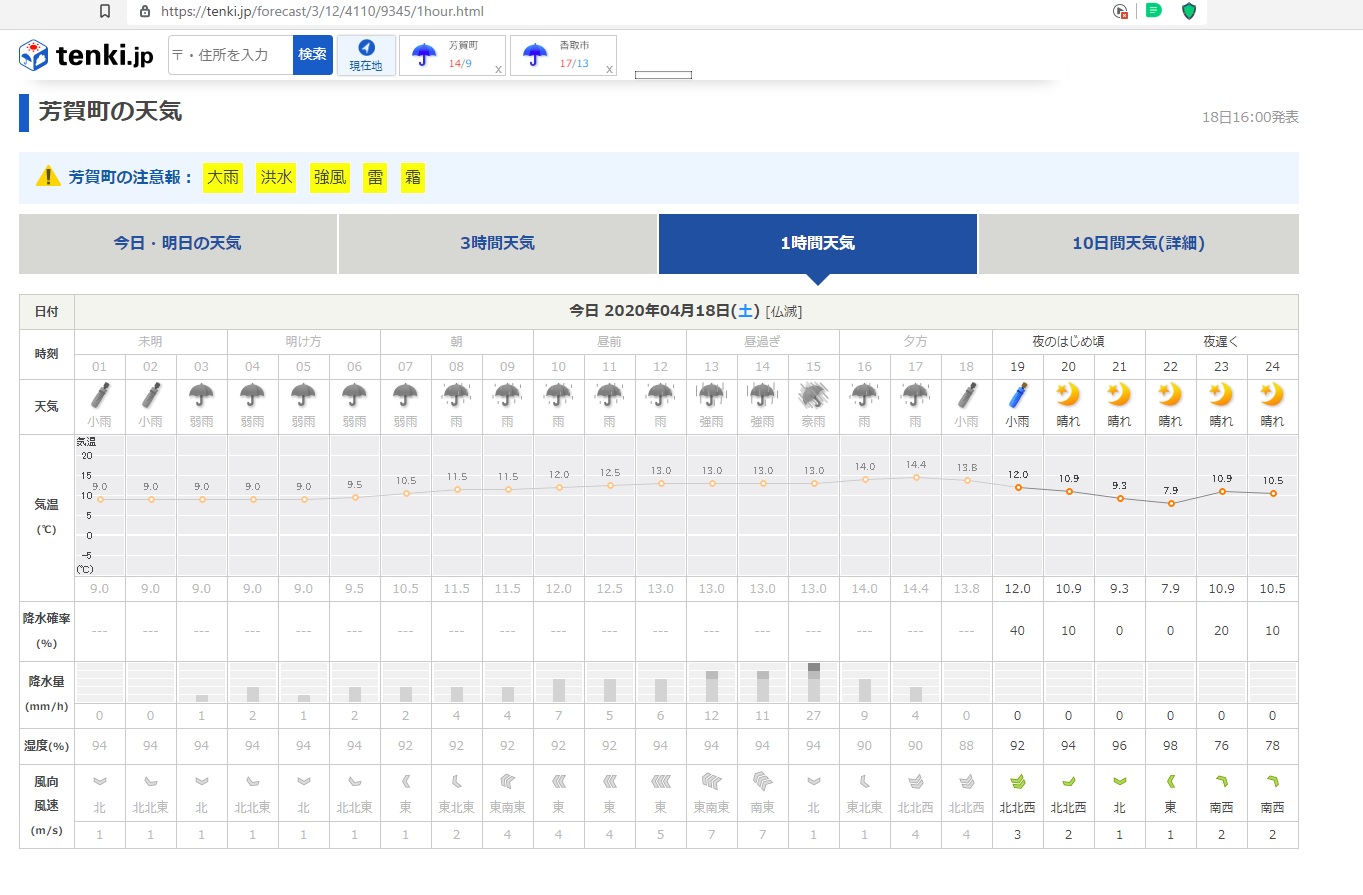Switch to the 3時間天気 tab
This screenshot has width=1363, height=895.
pyautogui.click(x=497, y=243)
